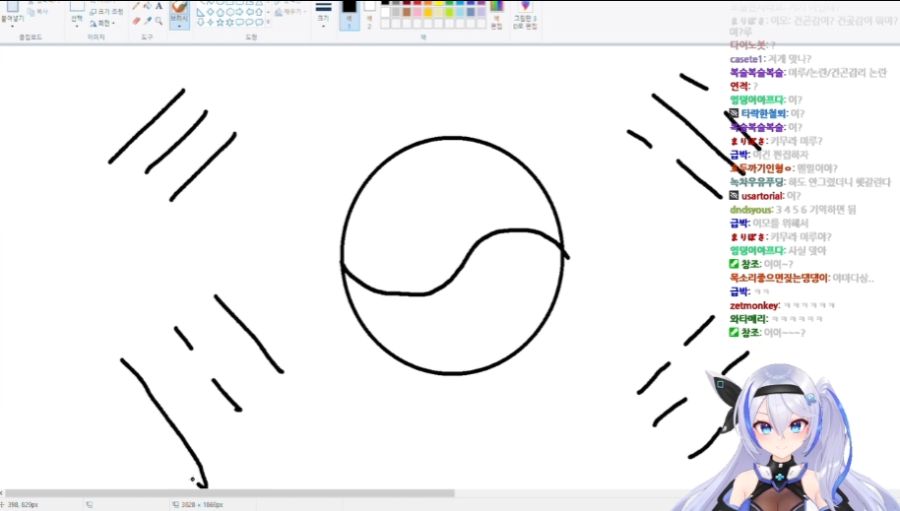
Task: Click the Select (선택) rectangle icon
Action: (x=77, y=6)
